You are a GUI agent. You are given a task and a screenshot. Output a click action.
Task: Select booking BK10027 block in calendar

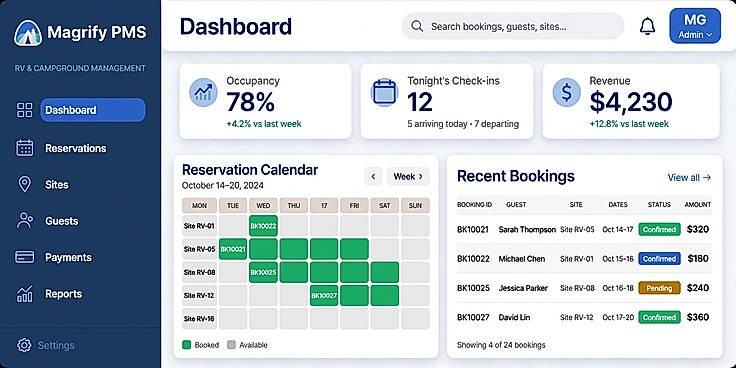tap(324, 296)
